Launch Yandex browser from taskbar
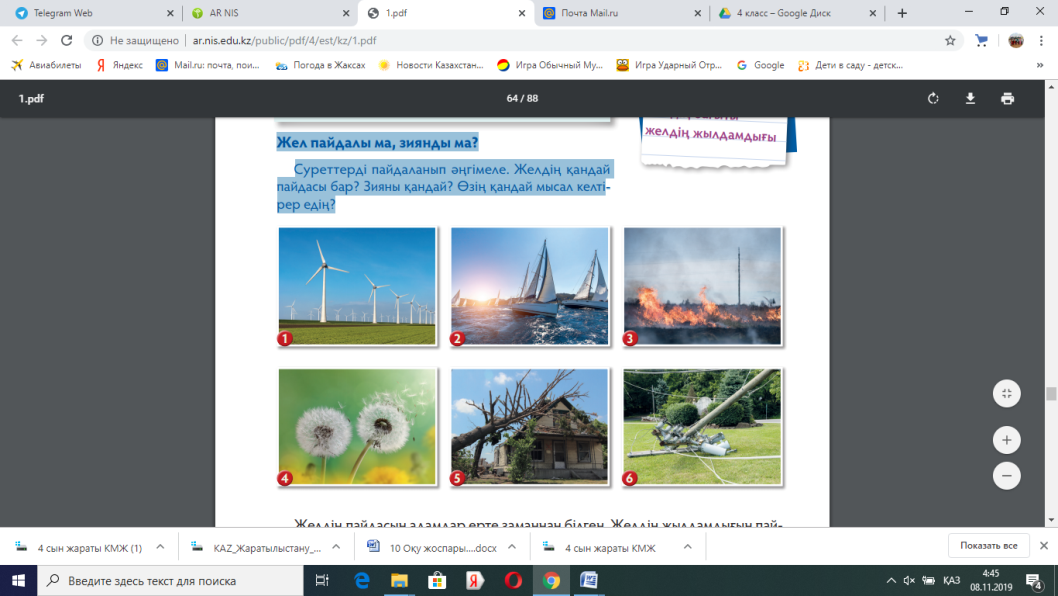The width and height of the screenshot is (1058, 596). [x=475, y=580]
